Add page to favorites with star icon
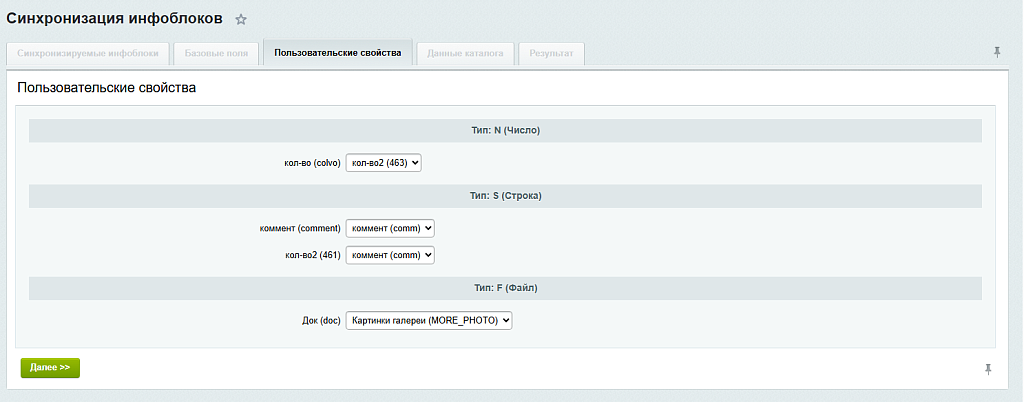1024x402 pixels. (241, 20)
